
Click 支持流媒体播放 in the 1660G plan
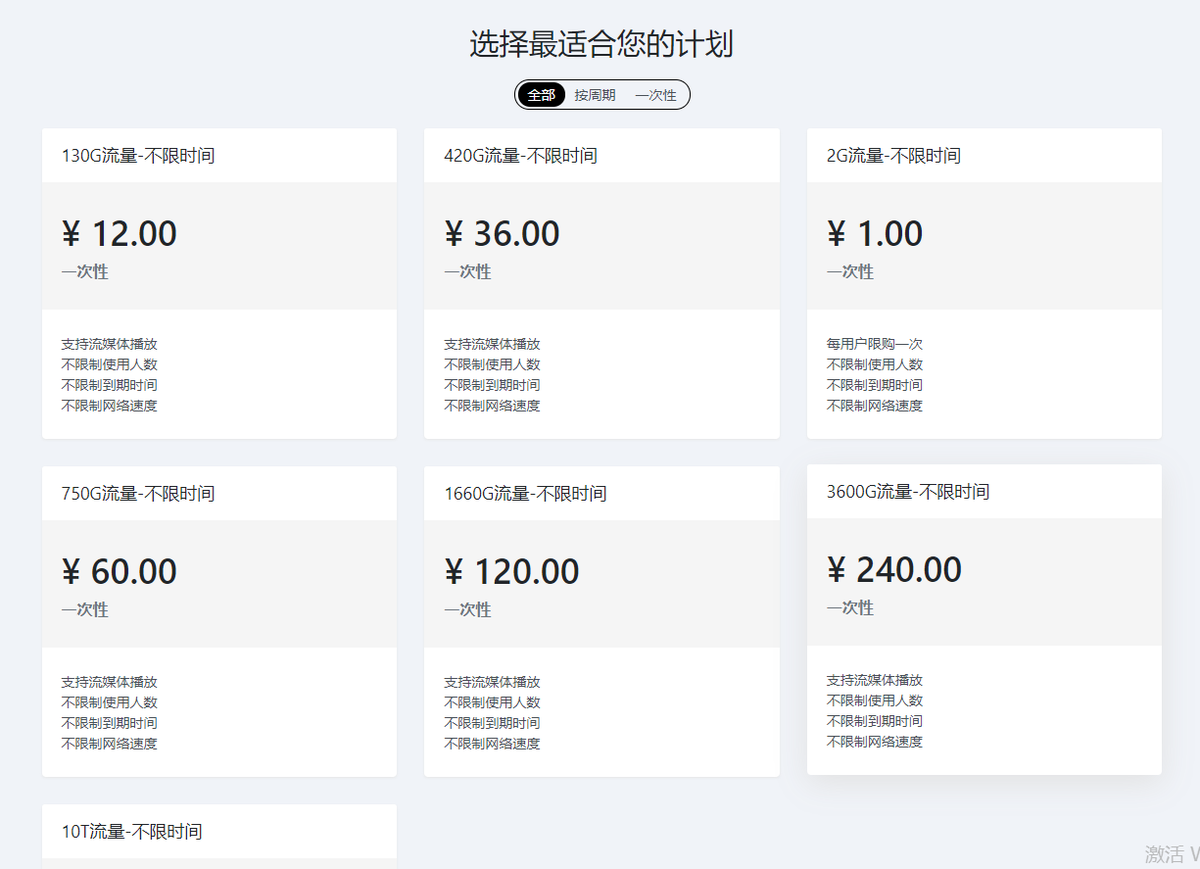(x=492, y=682)
